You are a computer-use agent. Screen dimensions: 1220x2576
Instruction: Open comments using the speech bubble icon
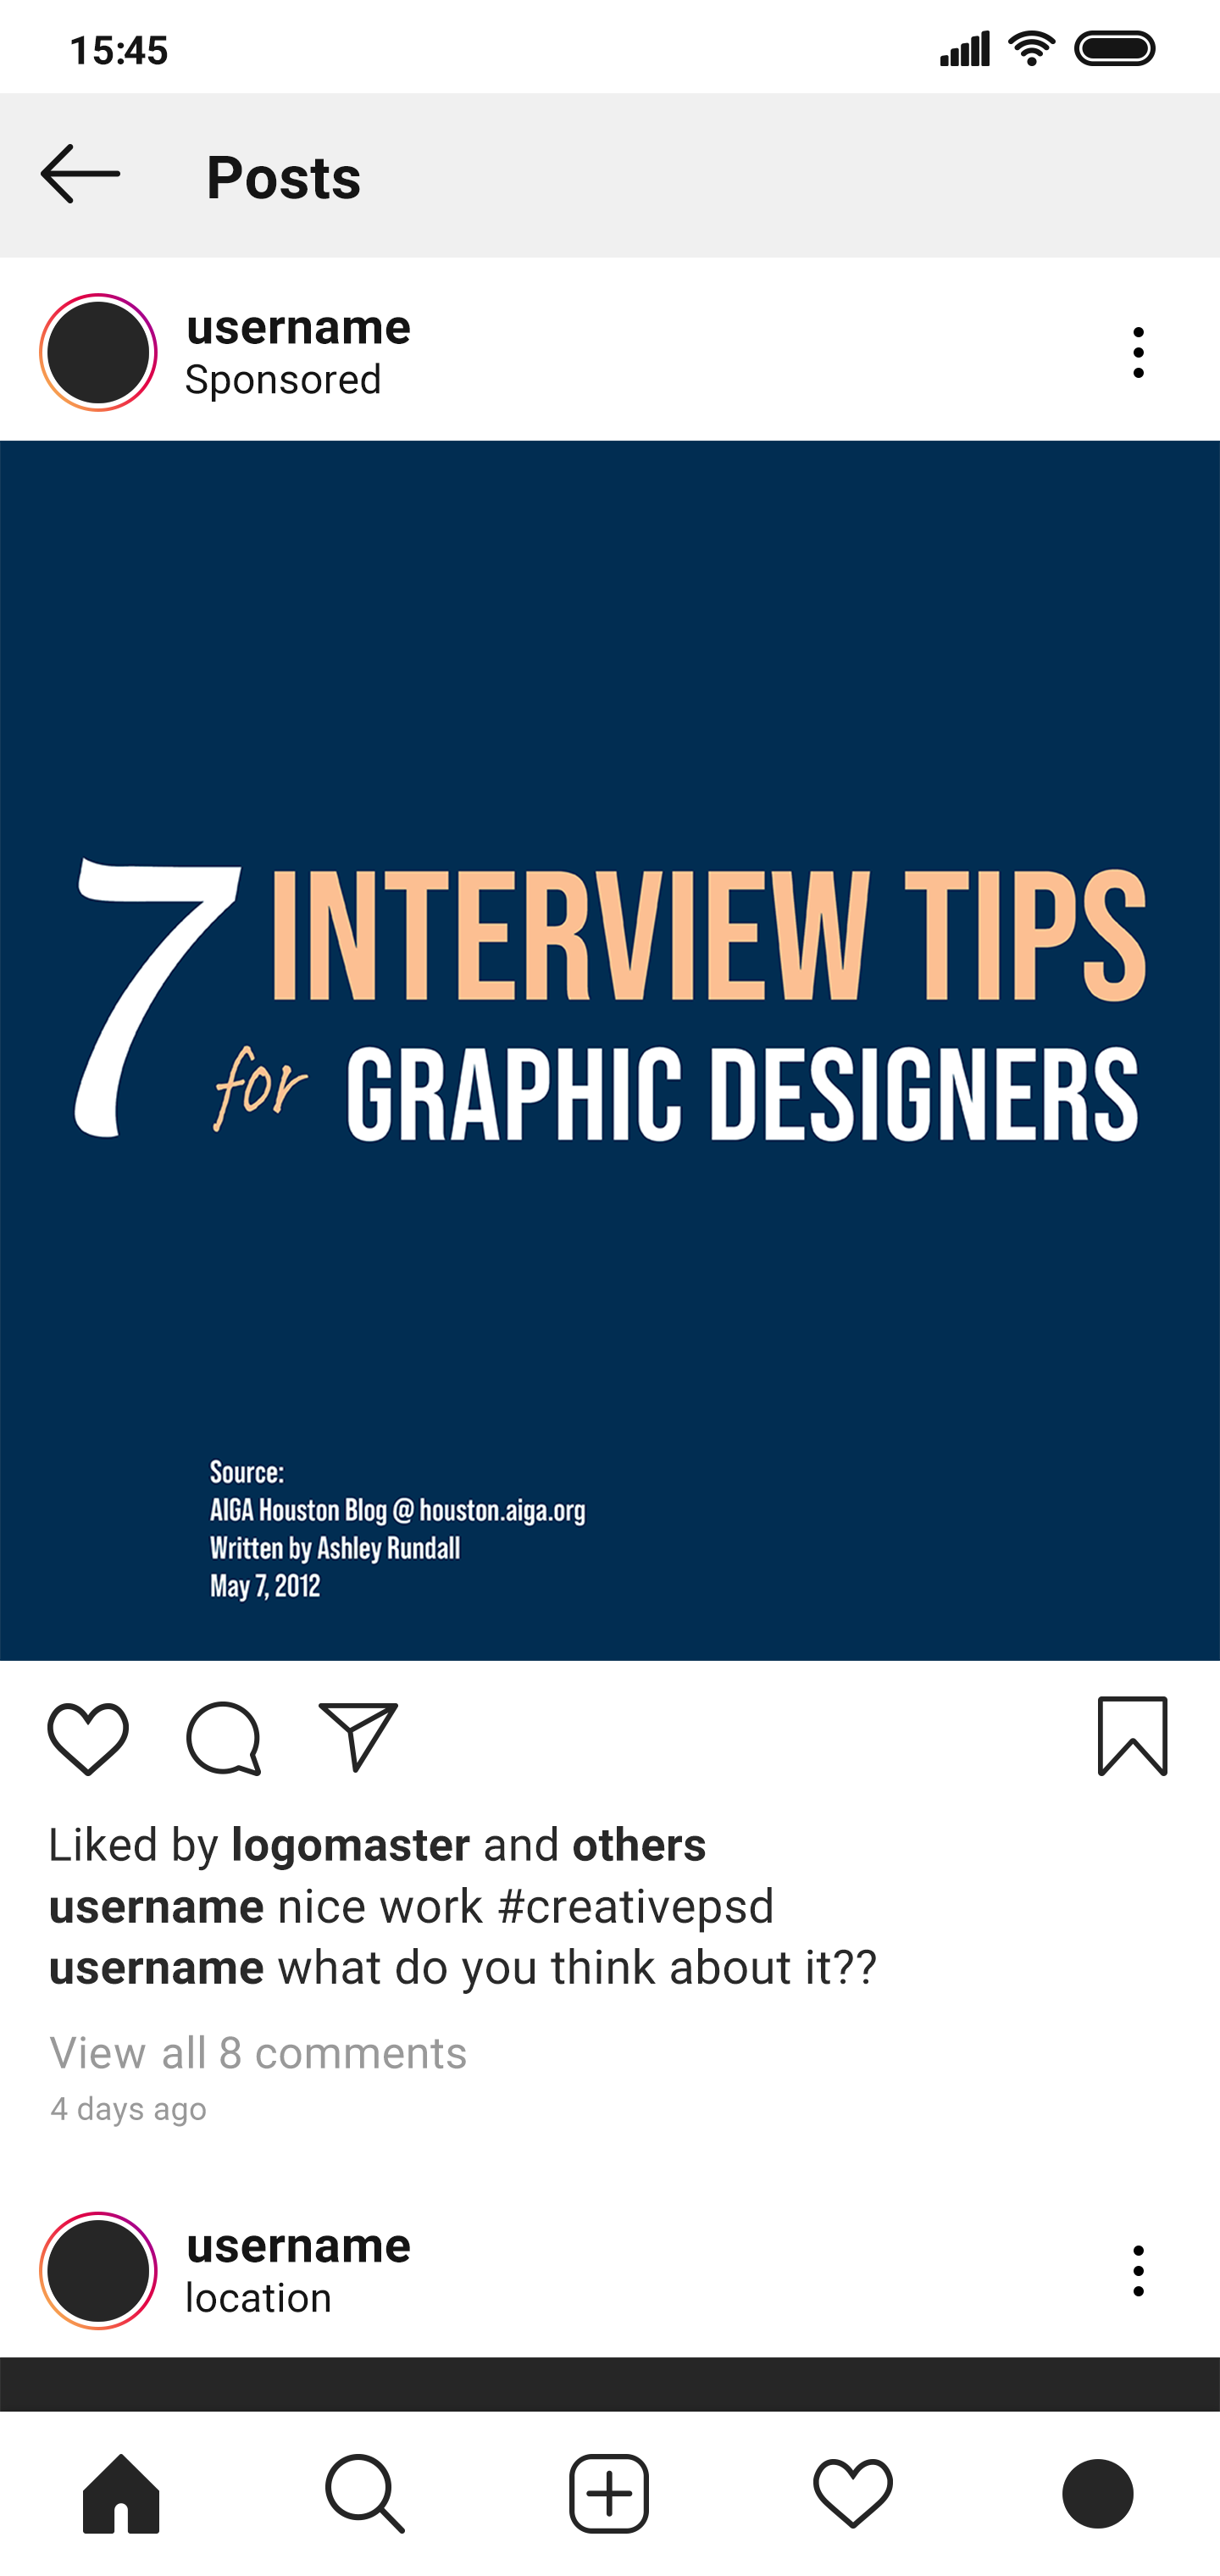point(224,1738)
